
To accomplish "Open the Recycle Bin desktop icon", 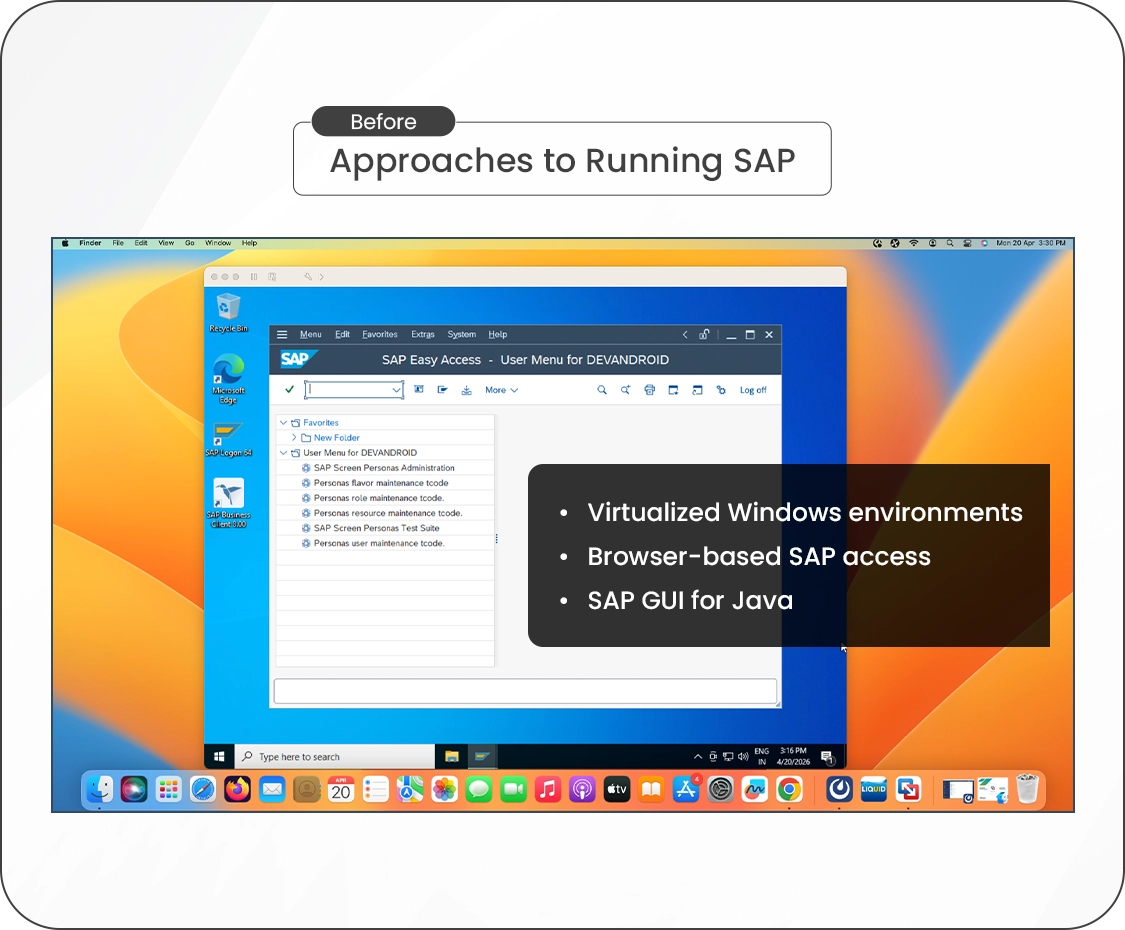I will (x=228, y=313).
